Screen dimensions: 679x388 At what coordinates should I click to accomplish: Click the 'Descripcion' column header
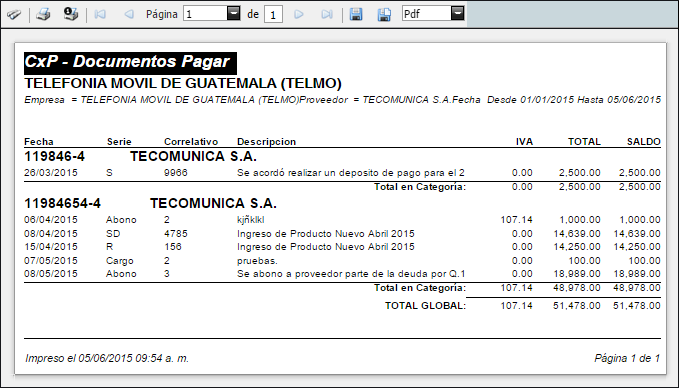pos(266,142)
